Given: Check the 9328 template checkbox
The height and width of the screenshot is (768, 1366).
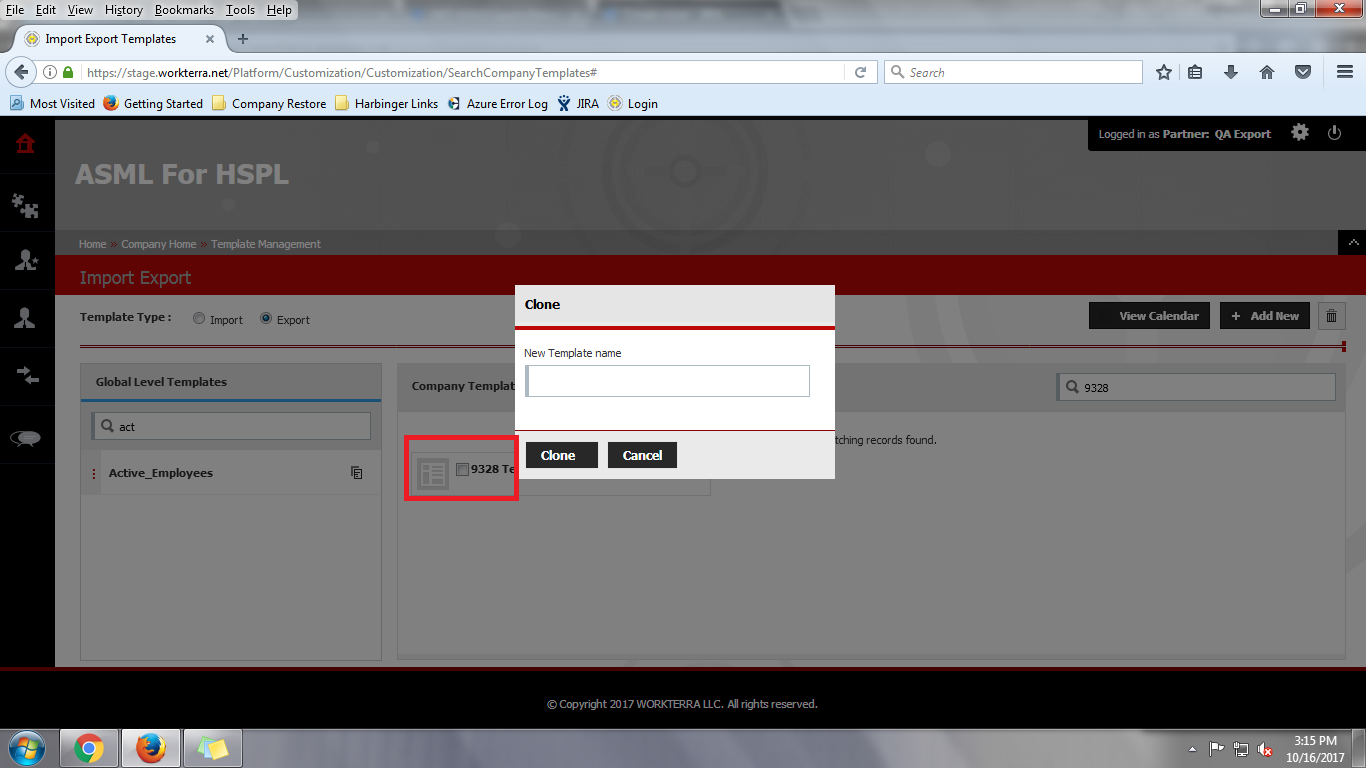Looking at the screenshot, I should click(x=462, y=469).
